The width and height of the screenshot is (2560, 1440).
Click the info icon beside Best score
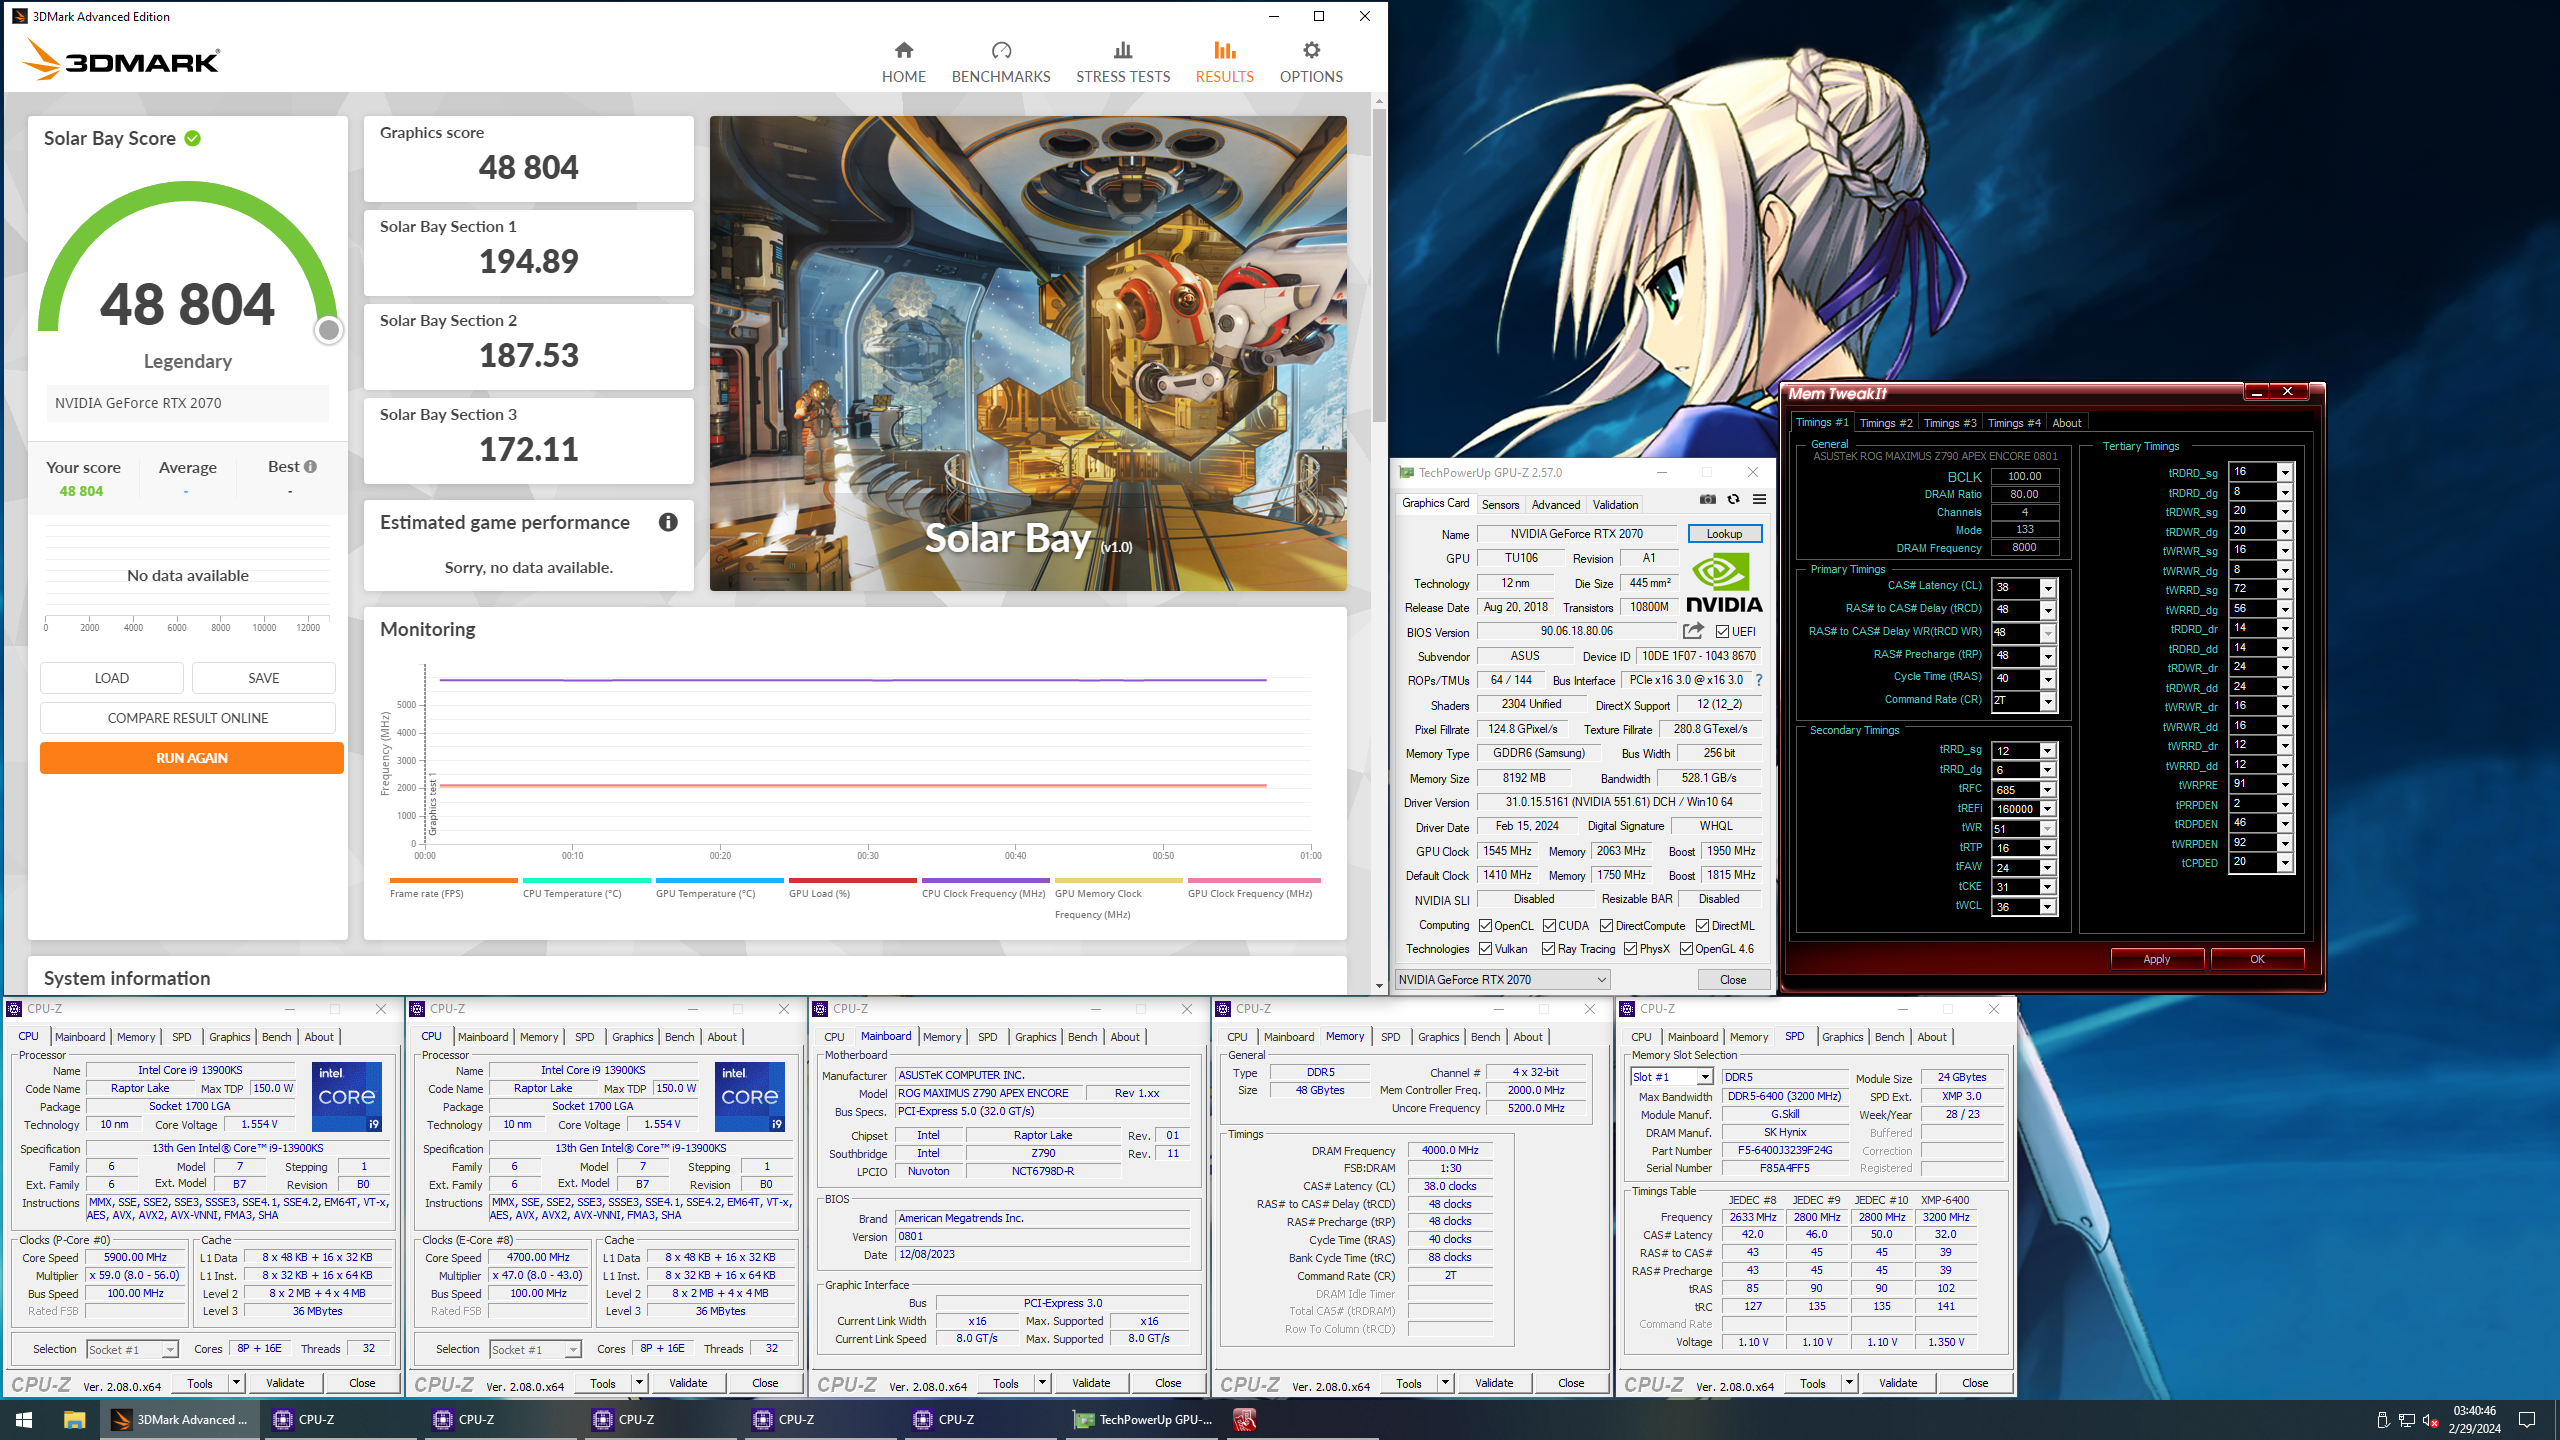(311, 467)
